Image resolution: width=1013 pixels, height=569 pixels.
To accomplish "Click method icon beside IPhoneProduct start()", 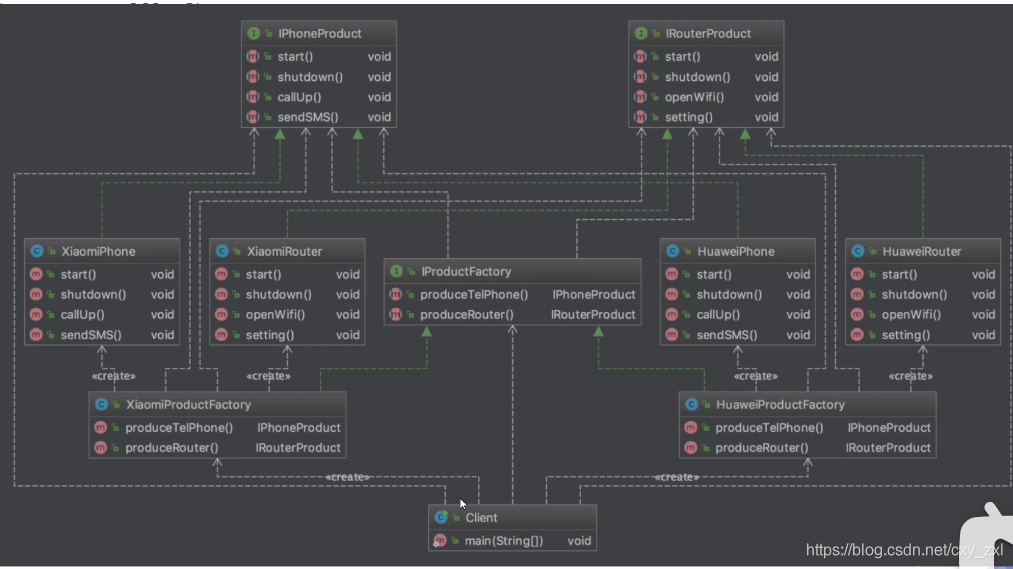I will click(x=253, y=57).
